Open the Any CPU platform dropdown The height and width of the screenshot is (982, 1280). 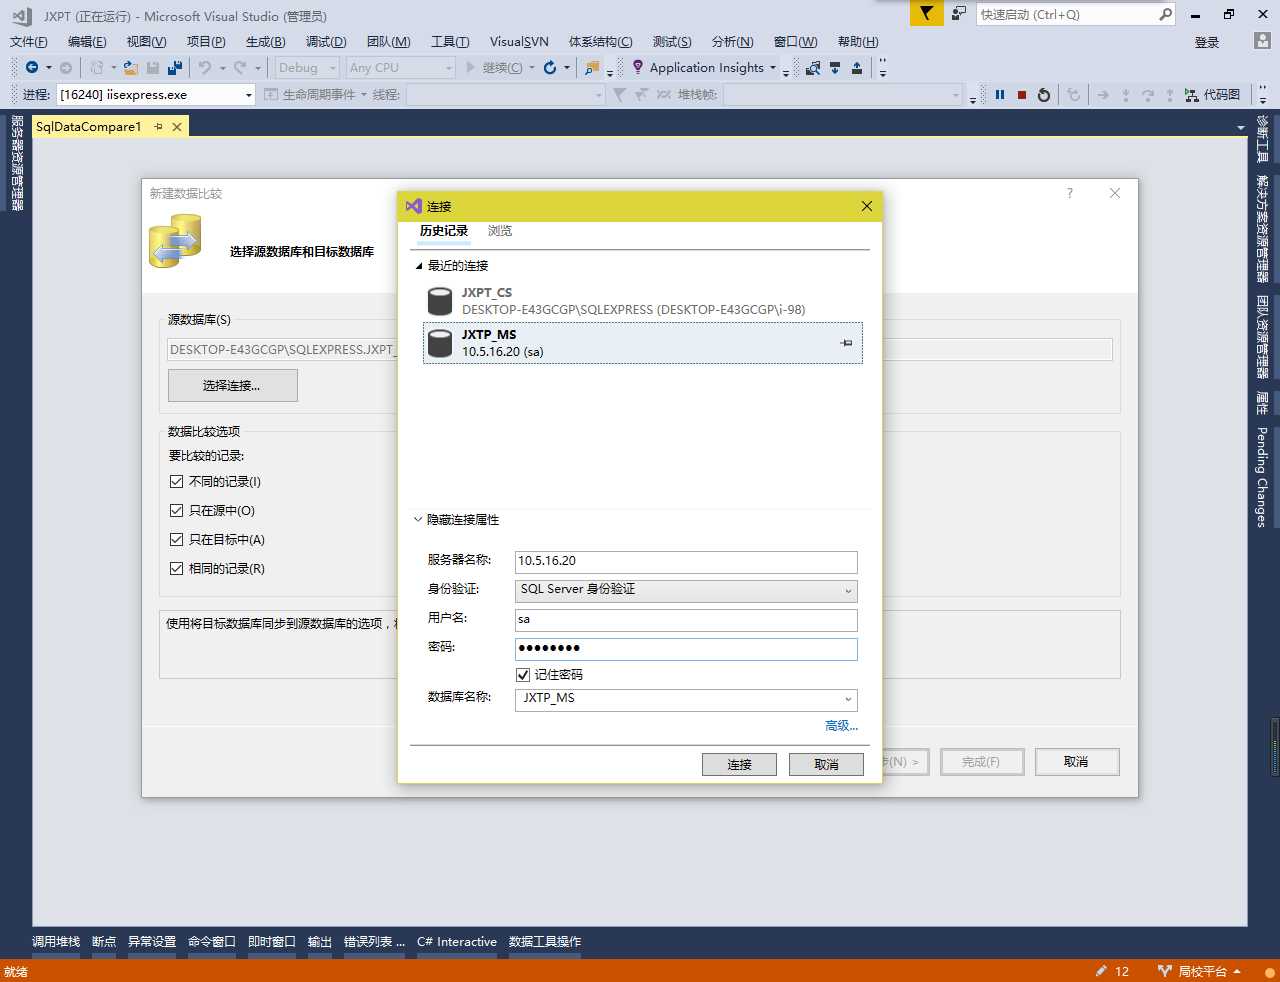(449, 68)
